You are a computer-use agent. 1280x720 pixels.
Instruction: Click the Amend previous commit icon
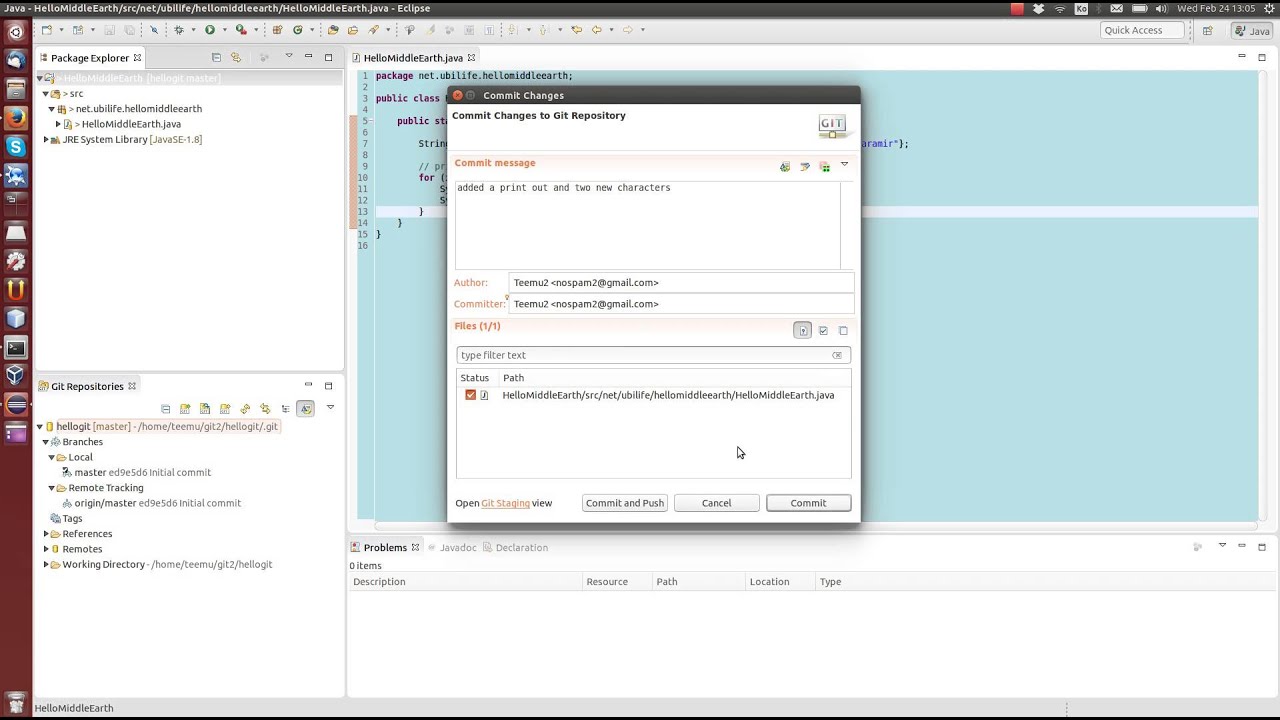pyautogui.click(x=785, y=166)
